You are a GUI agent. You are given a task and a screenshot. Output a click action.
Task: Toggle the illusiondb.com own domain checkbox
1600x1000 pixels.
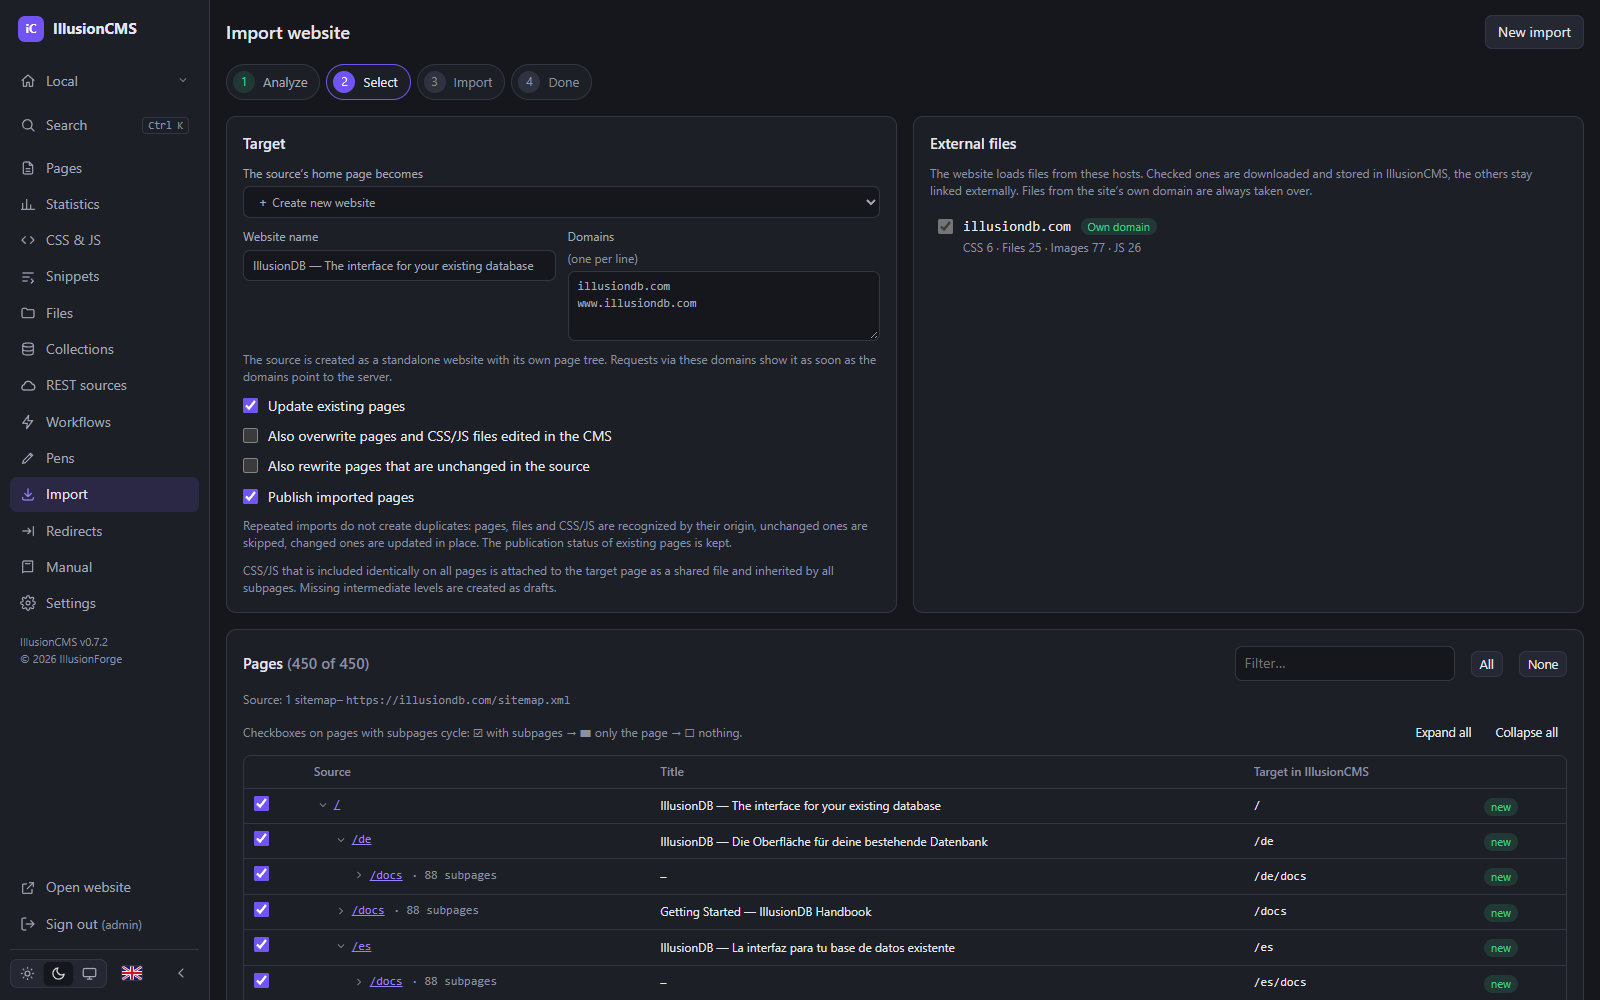pos(945,227)
